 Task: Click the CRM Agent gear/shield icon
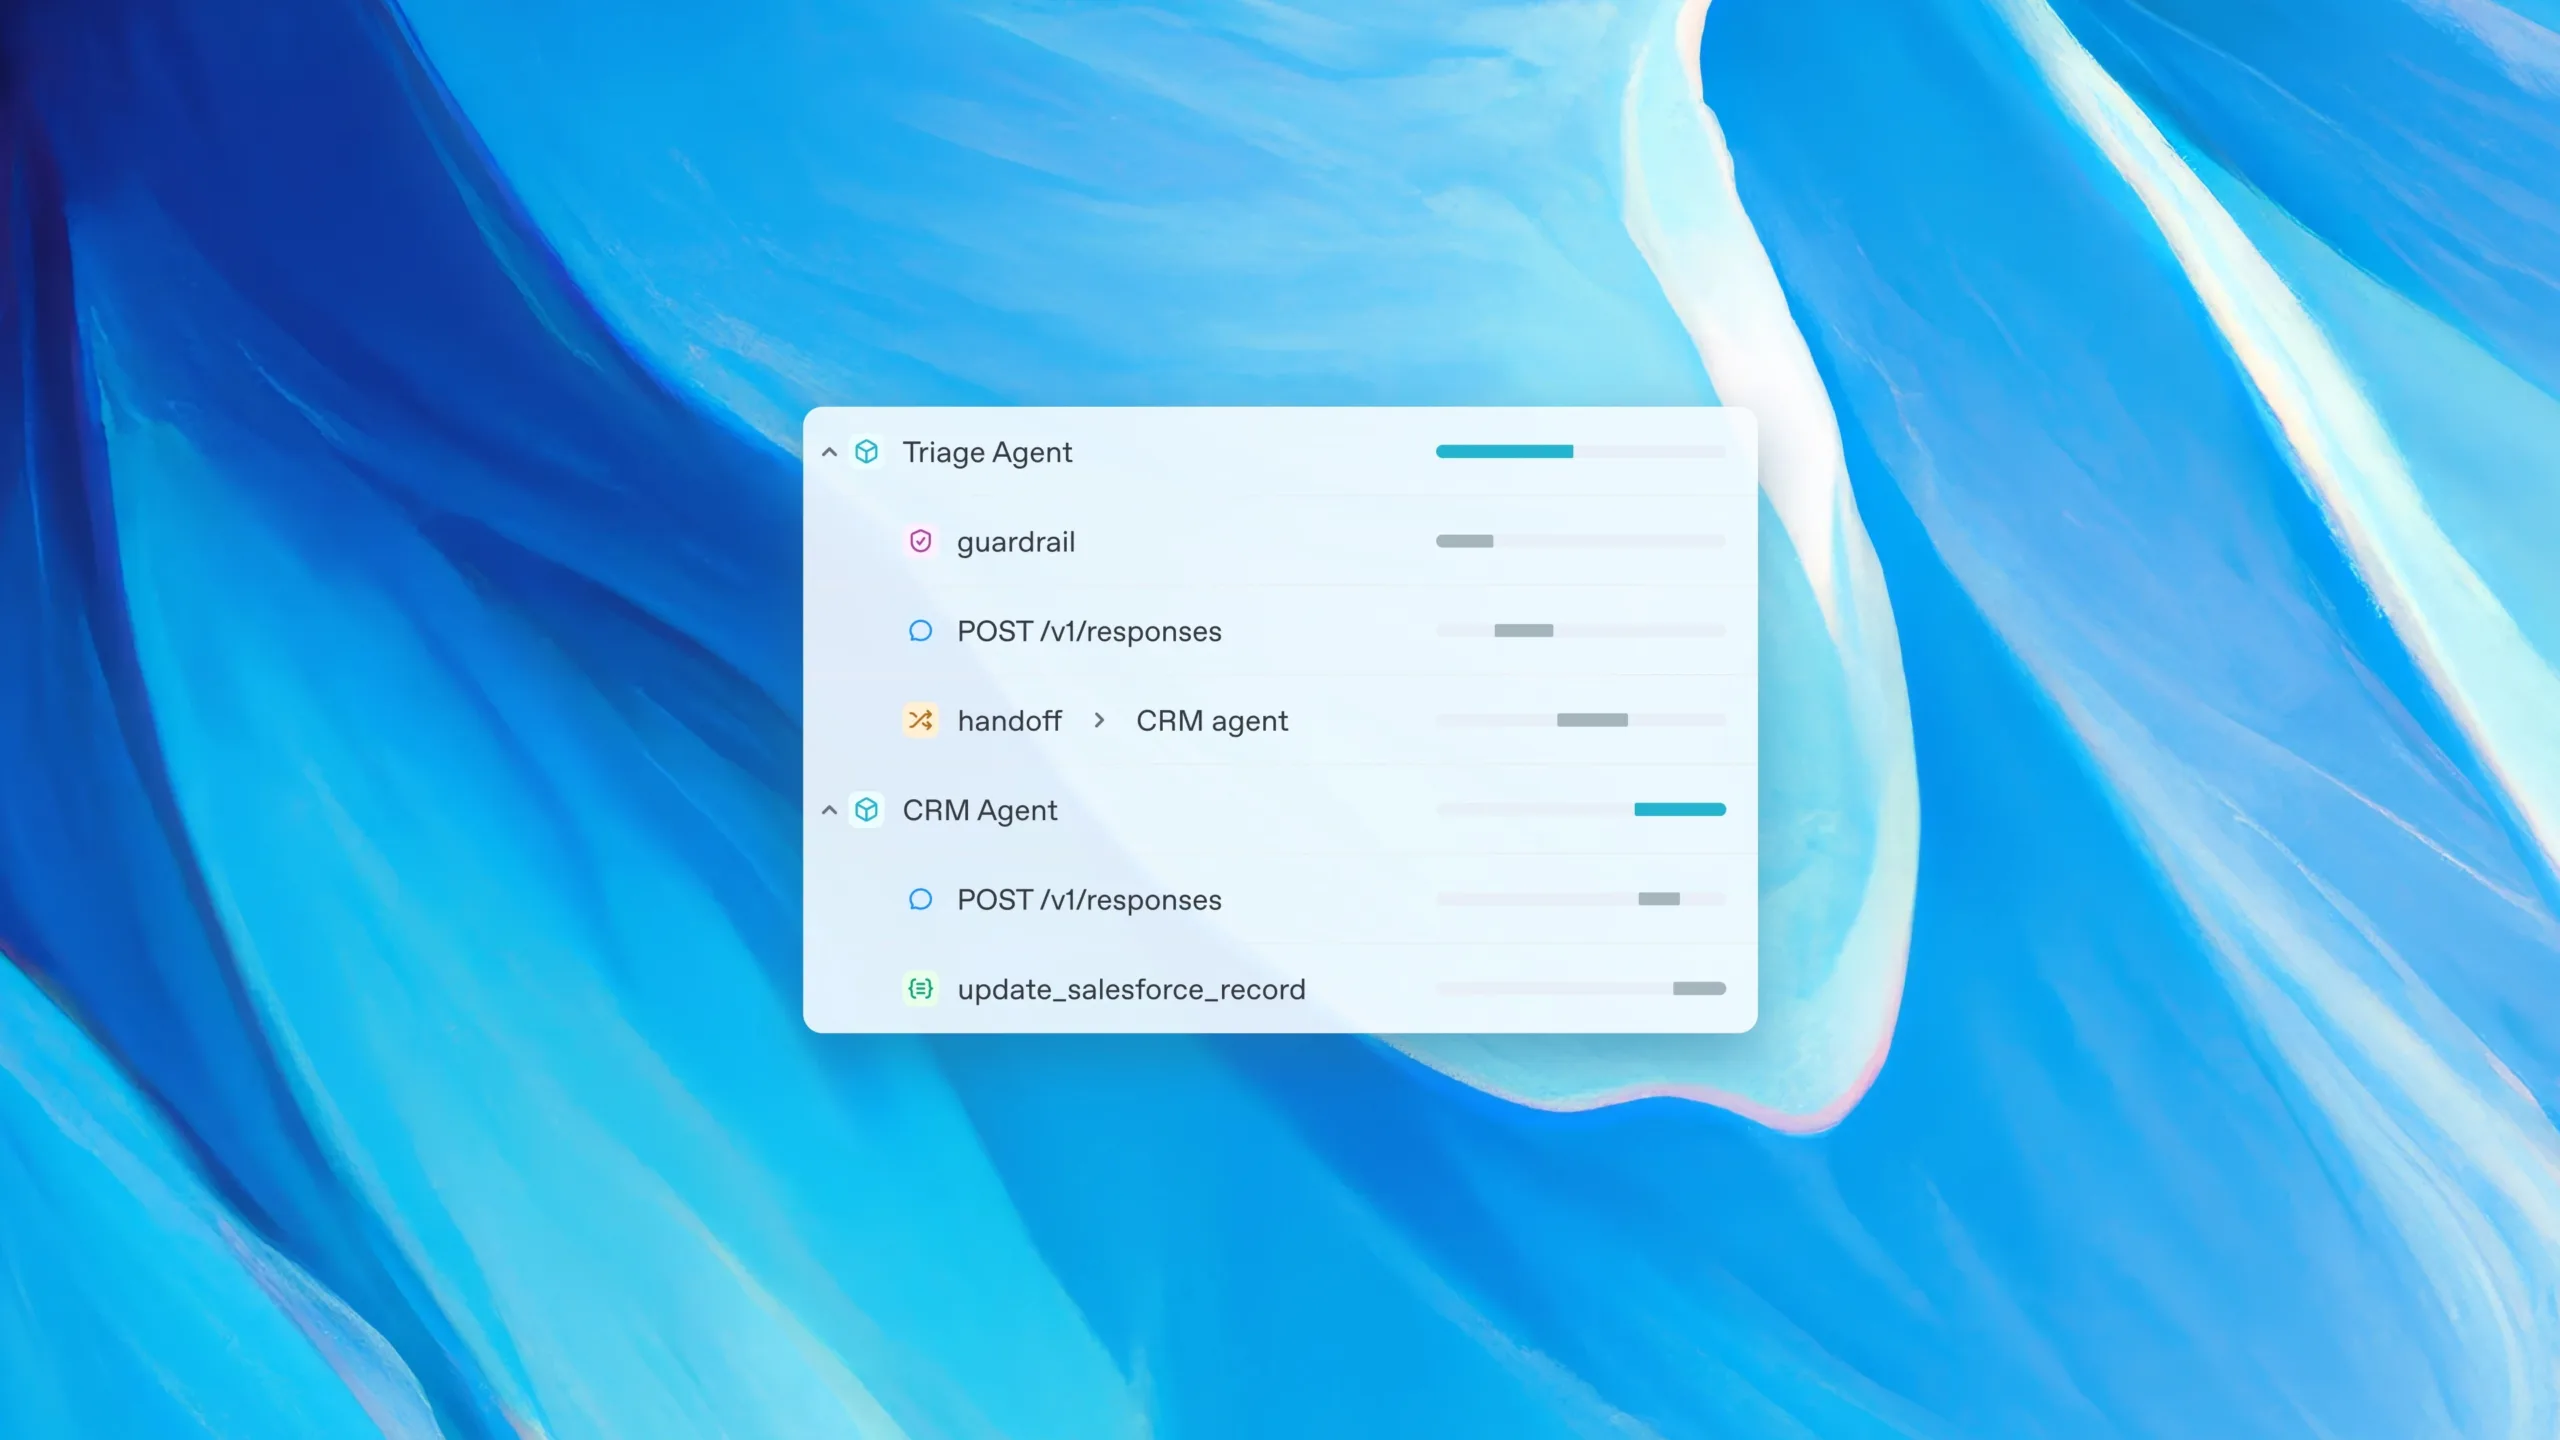865,811
